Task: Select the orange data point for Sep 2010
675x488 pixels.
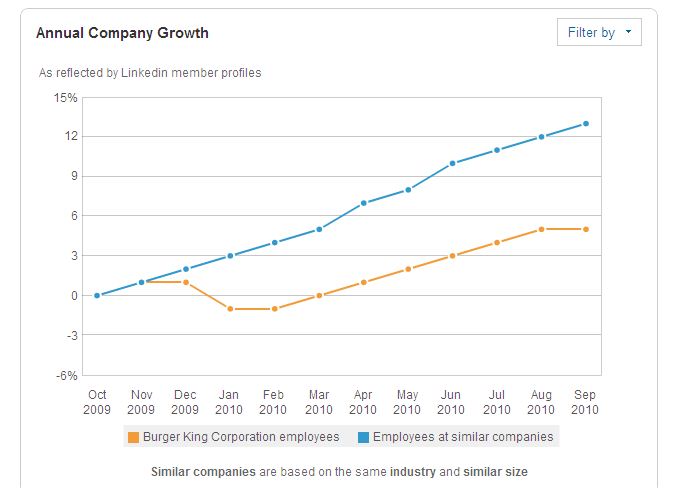Action: pyautogui.click(x=586, y=229)
